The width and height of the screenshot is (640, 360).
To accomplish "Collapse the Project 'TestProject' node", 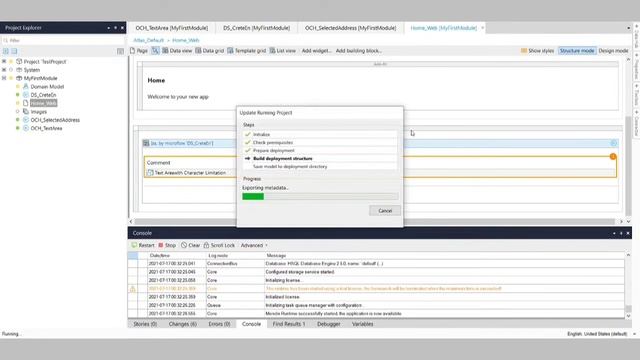I will coord(4,61).
